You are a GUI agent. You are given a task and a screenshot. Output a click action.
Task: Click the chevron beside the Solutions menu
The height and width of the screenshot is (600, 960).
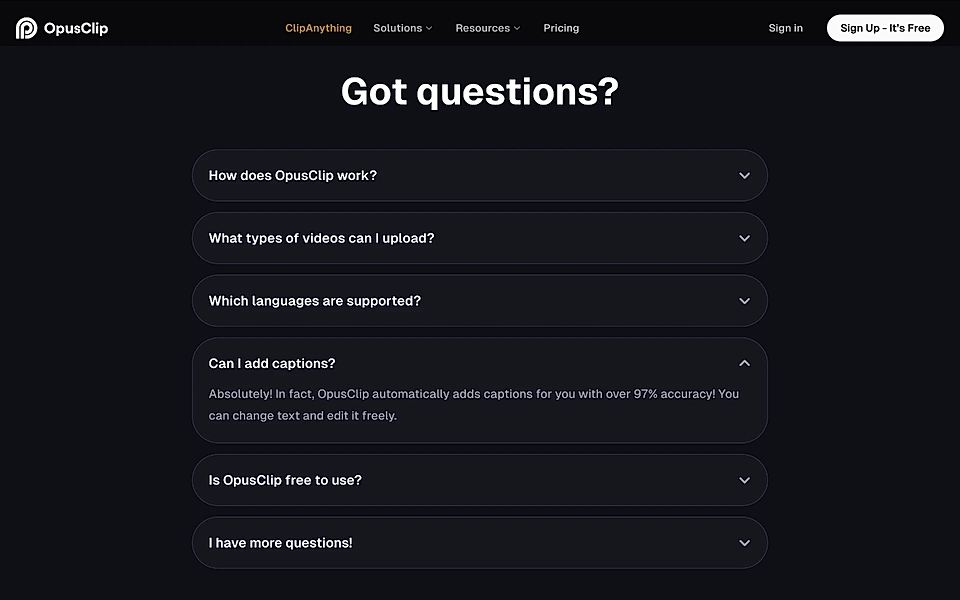pos(428,28)
